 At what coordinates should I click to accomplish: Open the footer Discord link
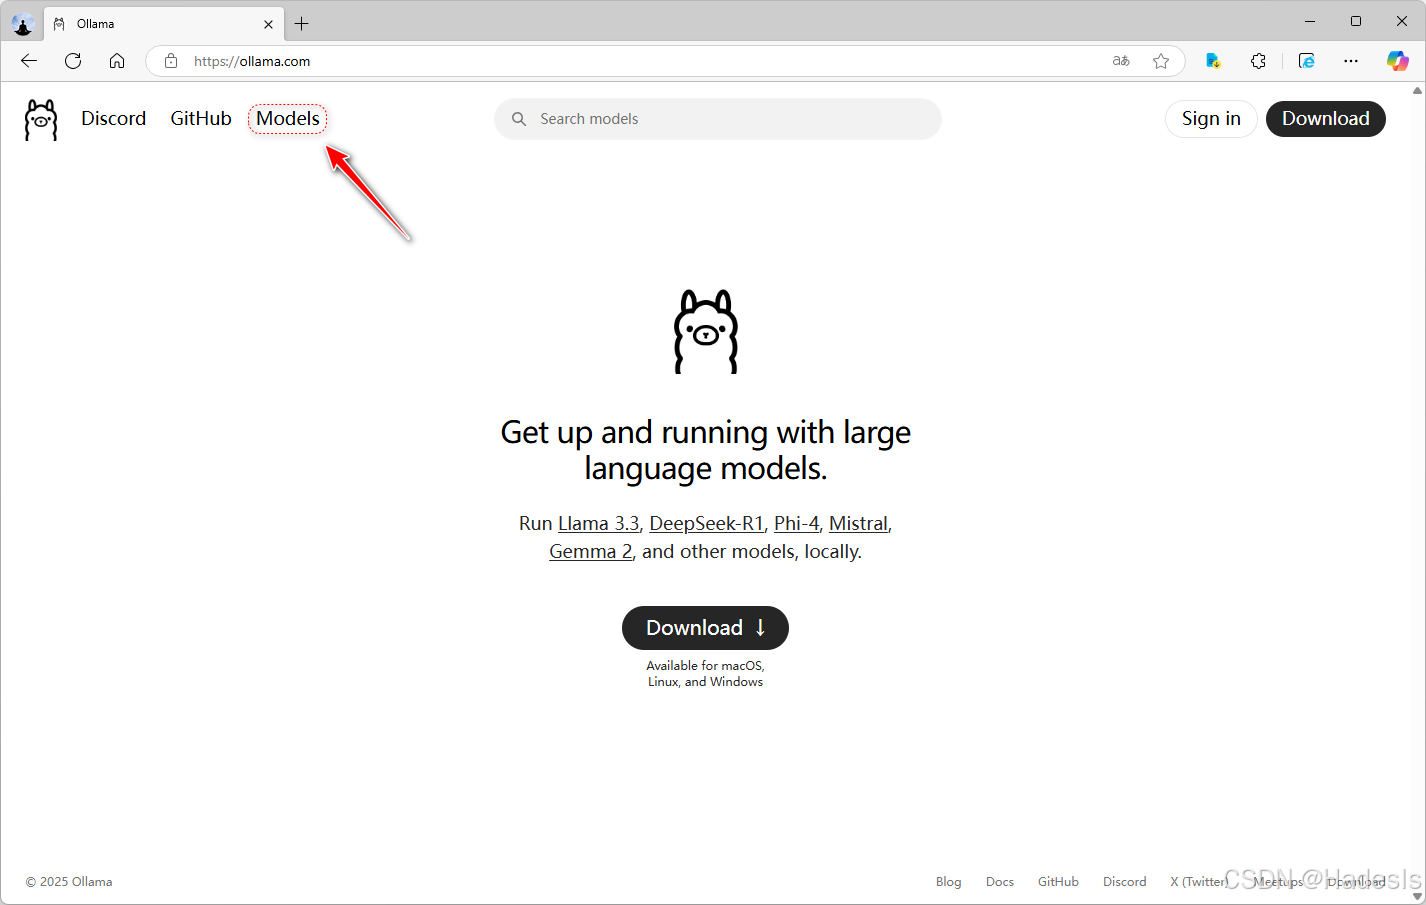click(x=1125, y=882)
